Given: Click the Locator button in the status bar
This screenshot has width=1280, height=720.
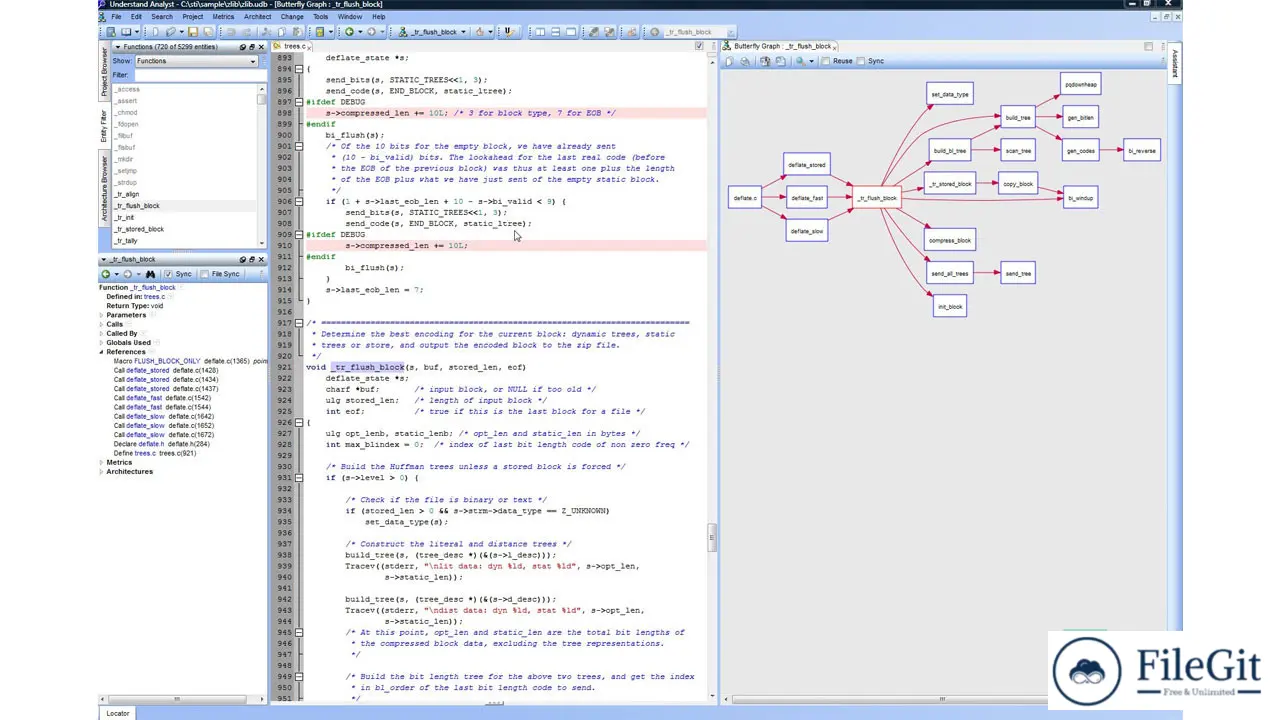Looking at the screenshot, I should point(118,713).
